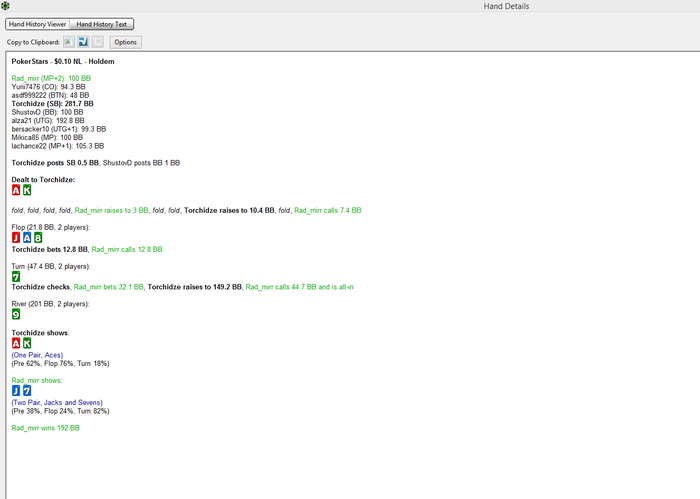Click the 'Torchidze (SB): 281.7 BB' line
This screenshot has width=700, height=499.
(52, 104)
